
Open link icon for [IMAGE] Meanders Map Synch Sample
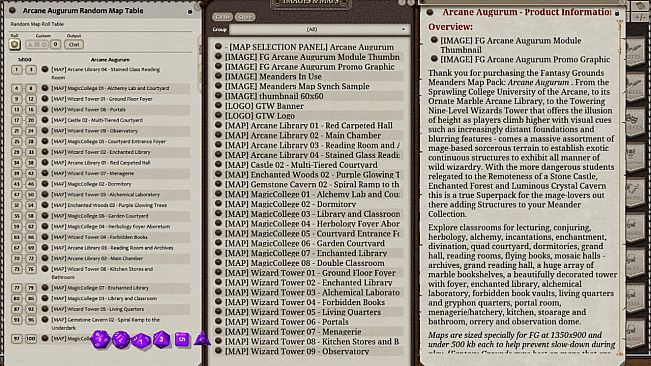(218, 86)
